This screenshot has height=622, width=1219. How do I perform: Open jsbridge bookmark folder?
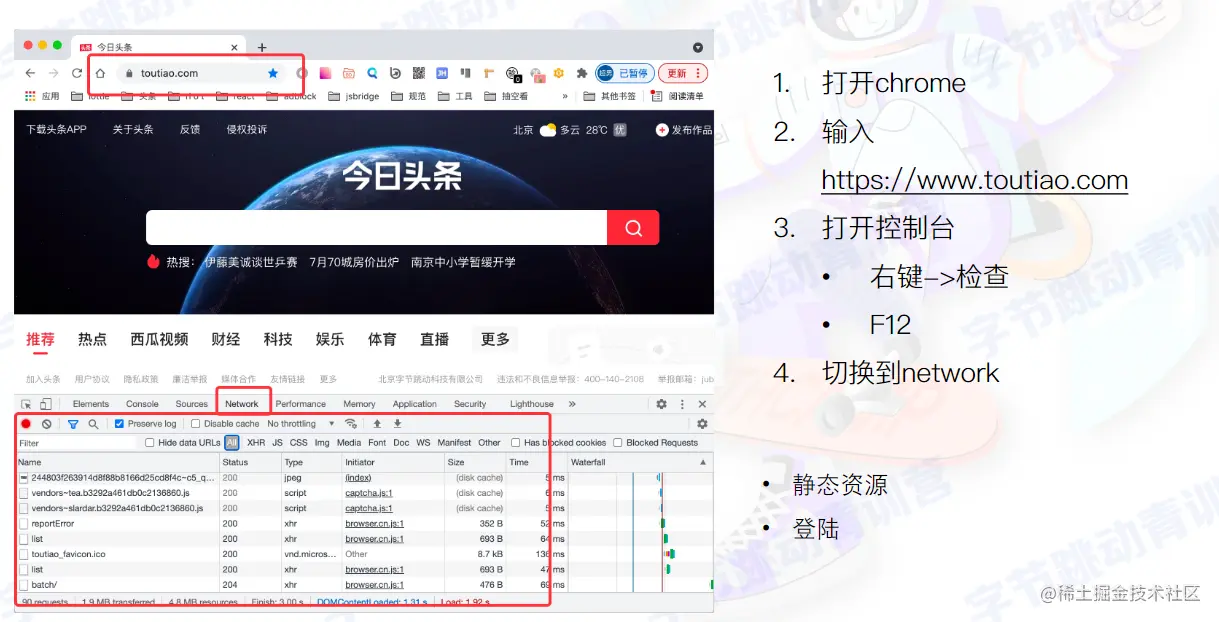click(354, 97)
